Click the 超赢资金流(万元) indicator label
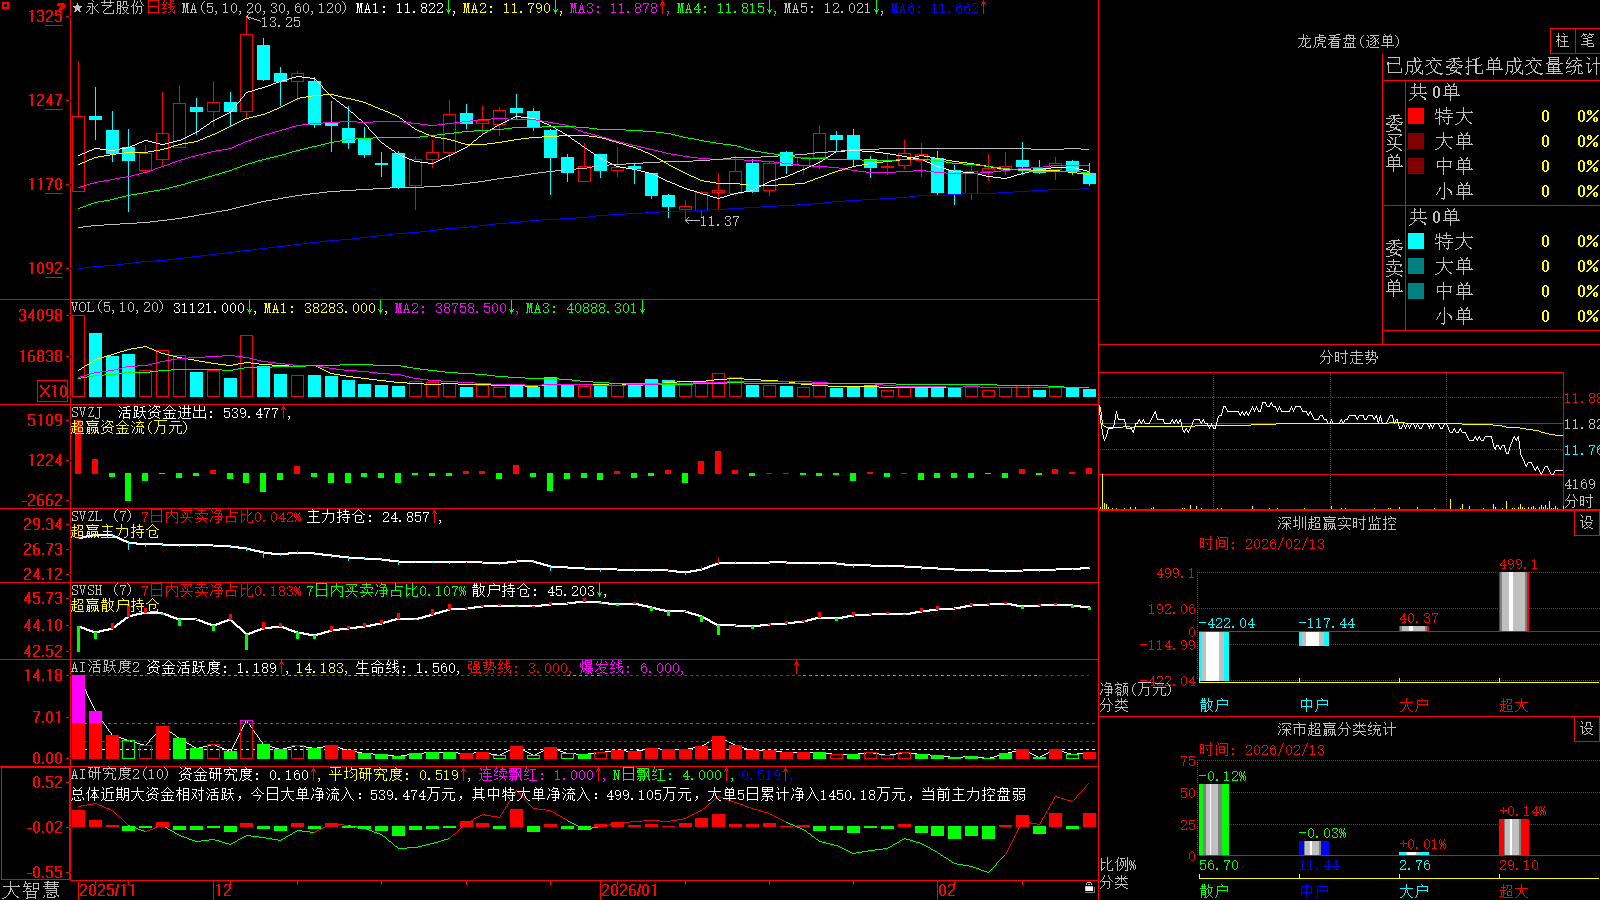The width and height of the screenshot is (1600, 900). [129, 427]
